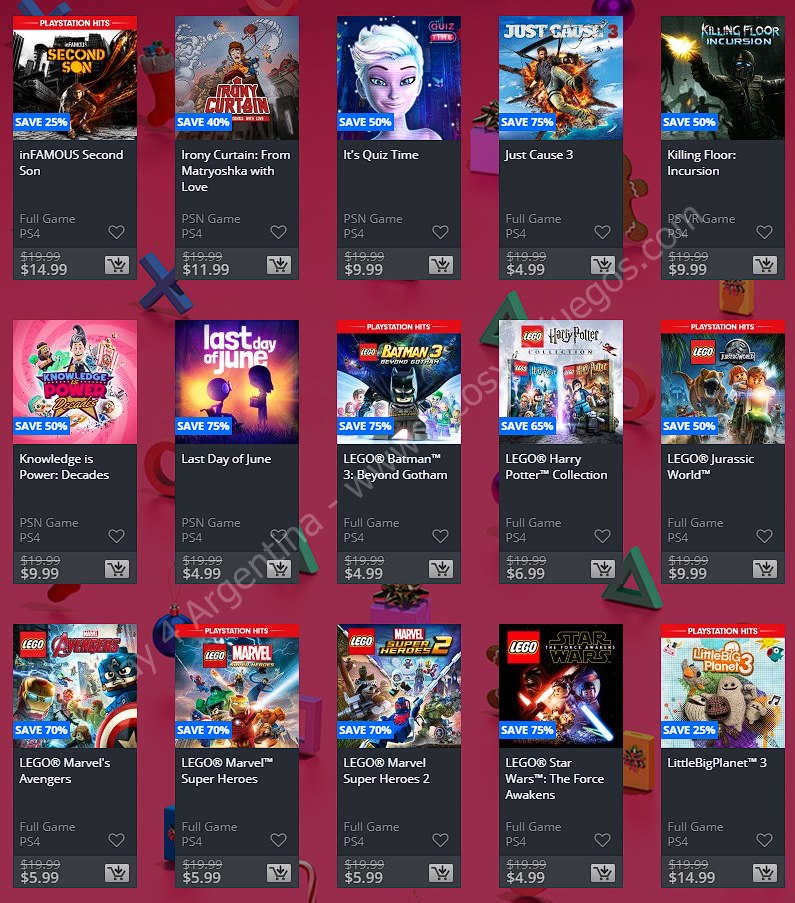Image resolution: width=795 pixels, height=903 pixels.
Task: Wishlist Killing Floor: Incursion with heart
Action: tap(764, 232)
